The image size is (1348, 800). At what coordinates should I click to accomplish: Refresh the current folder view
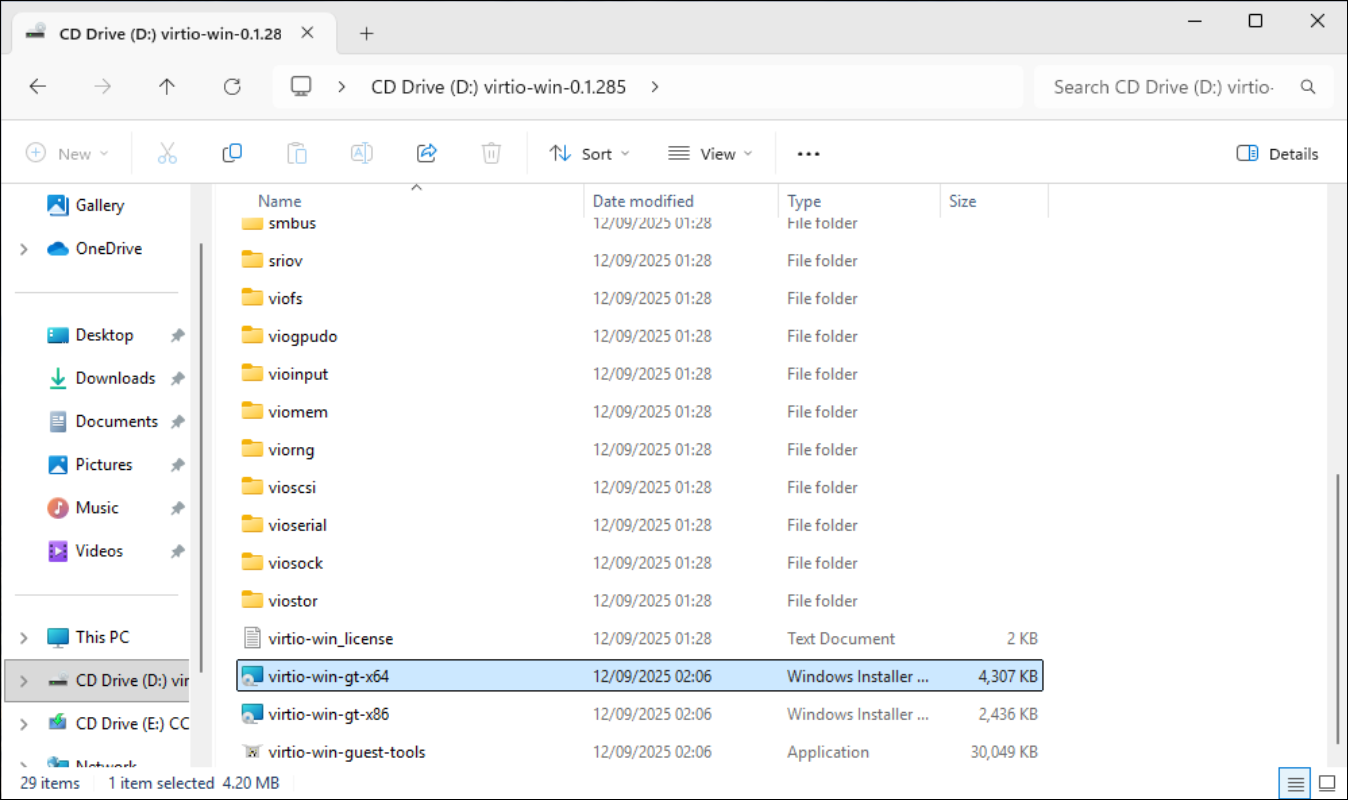[x=232, y=87]
